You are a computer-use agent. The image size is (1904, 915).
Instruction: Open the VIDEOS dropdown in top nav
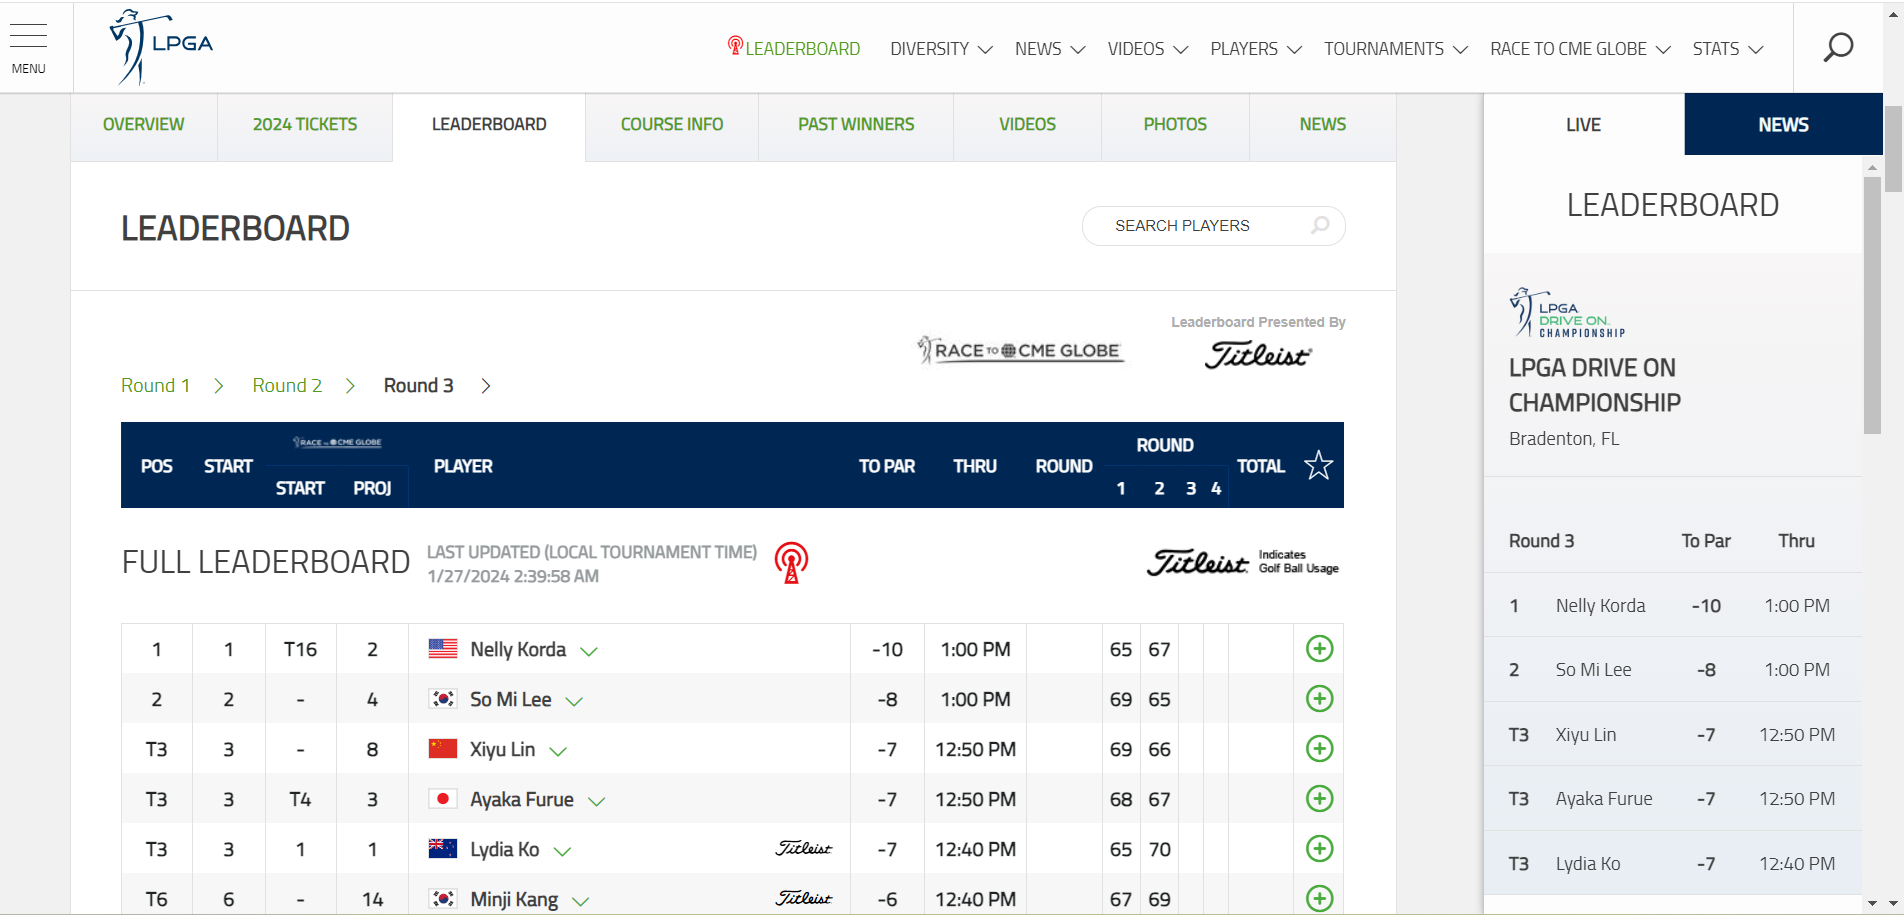pos(1148,49)
